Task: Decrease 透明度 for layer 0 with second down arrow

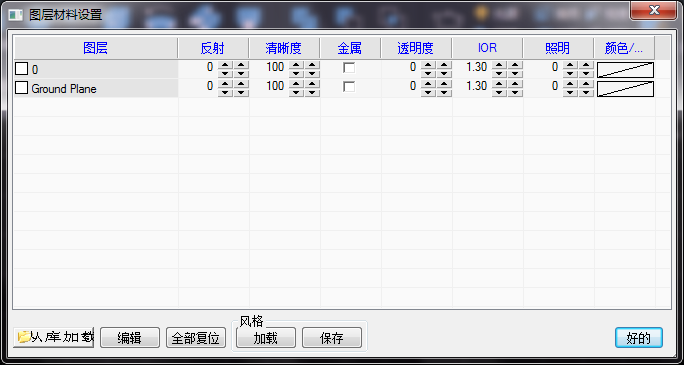Action: tap(444, 73)
